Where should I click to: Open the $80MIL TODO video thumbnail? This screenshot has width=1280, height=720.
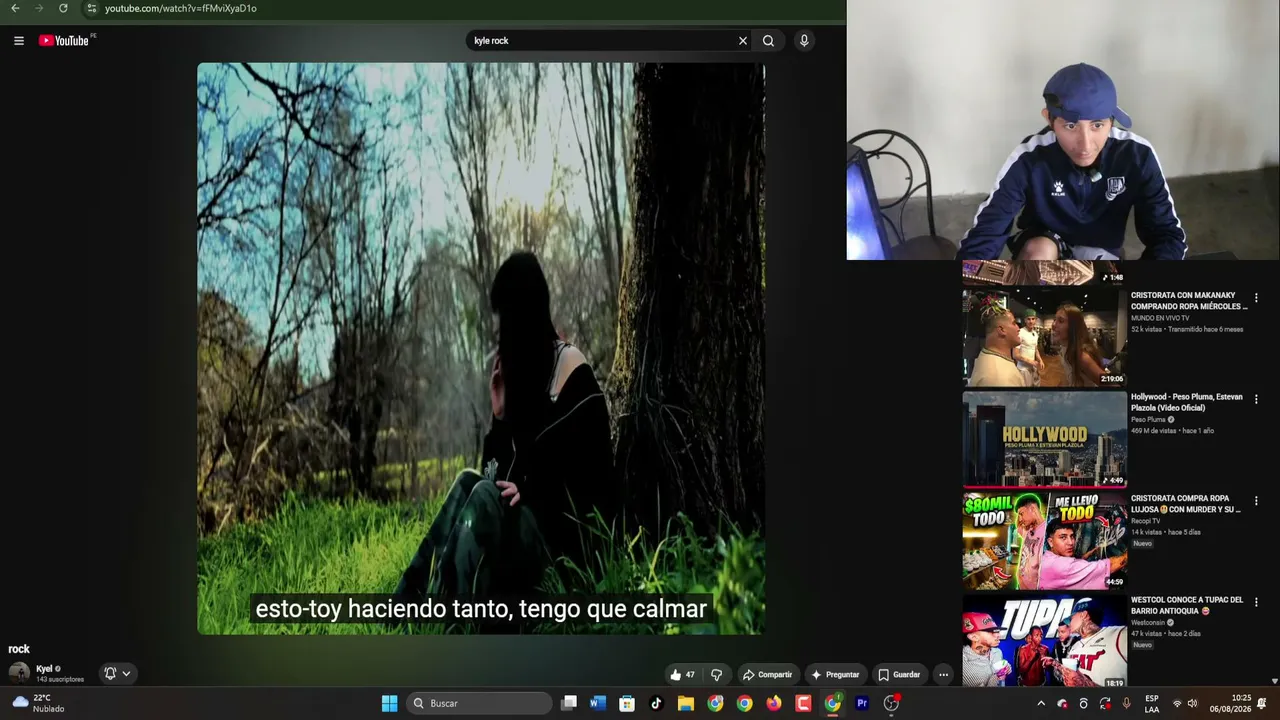(x=1044, y=540)
